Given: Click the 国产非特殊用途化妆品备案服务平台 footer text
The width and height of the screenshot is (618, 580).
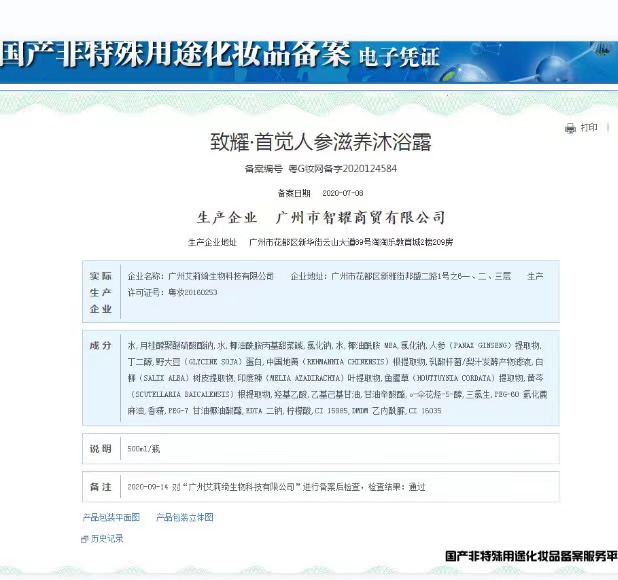Looking at the screenshot, I should tap(530, 556).
